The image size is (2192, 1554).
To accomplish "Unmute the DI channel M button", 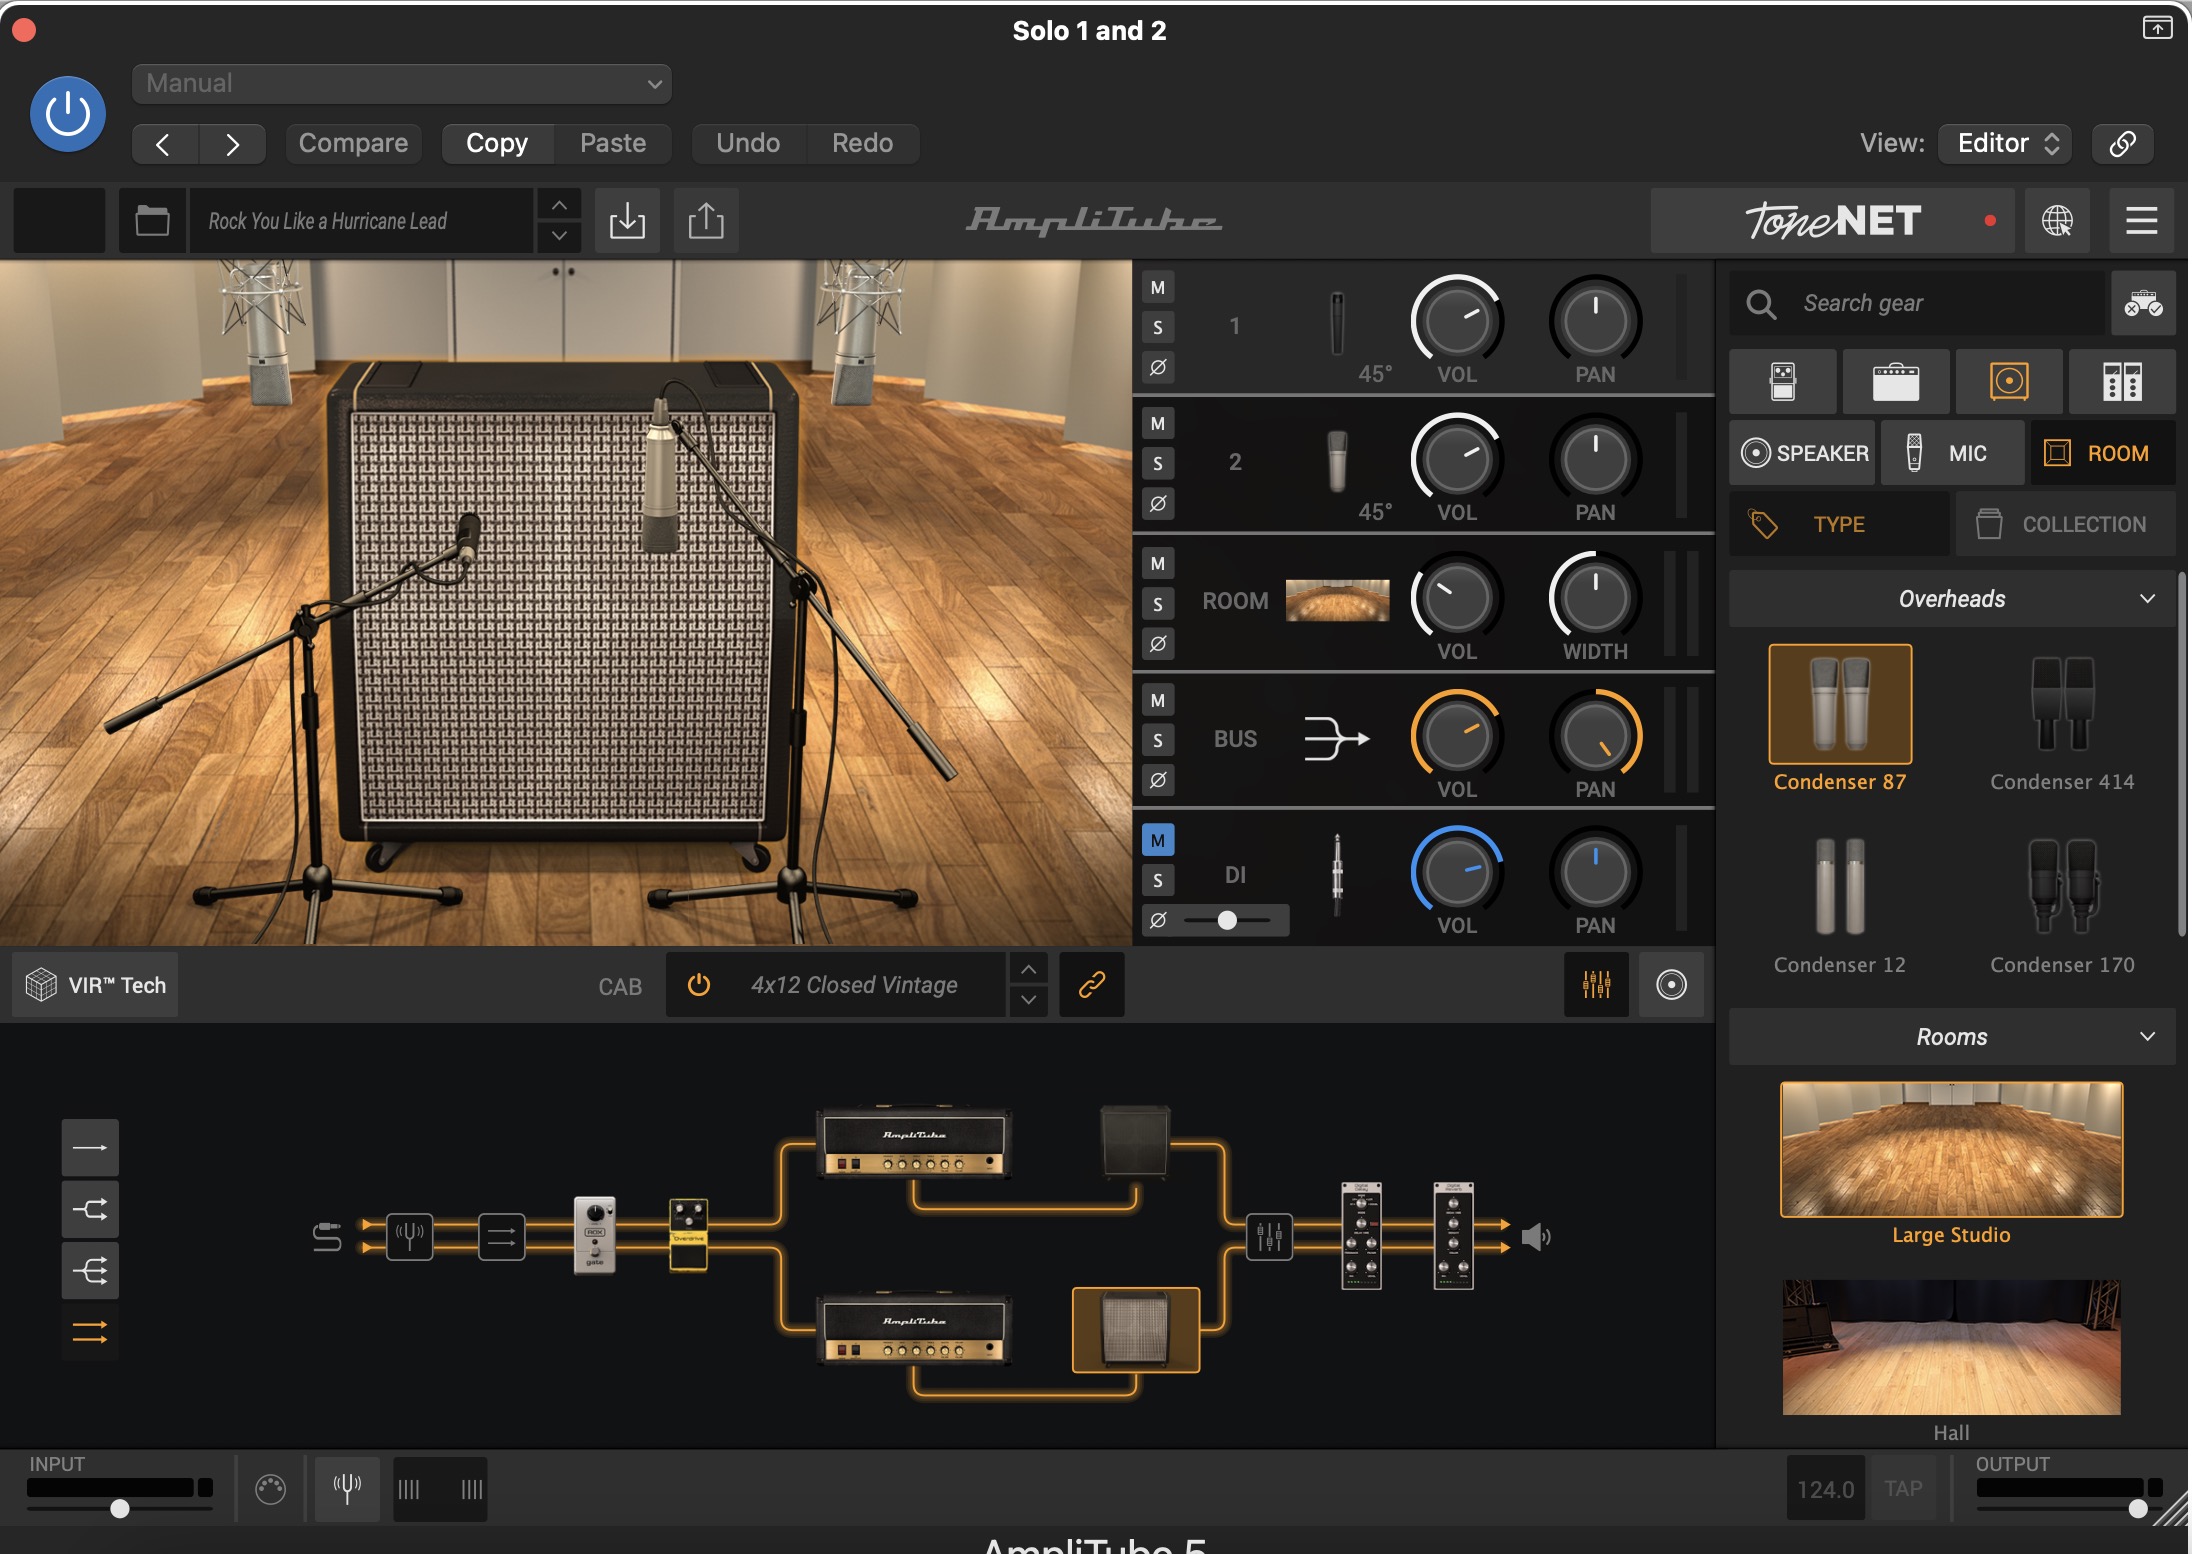I will click(1158, 840).
